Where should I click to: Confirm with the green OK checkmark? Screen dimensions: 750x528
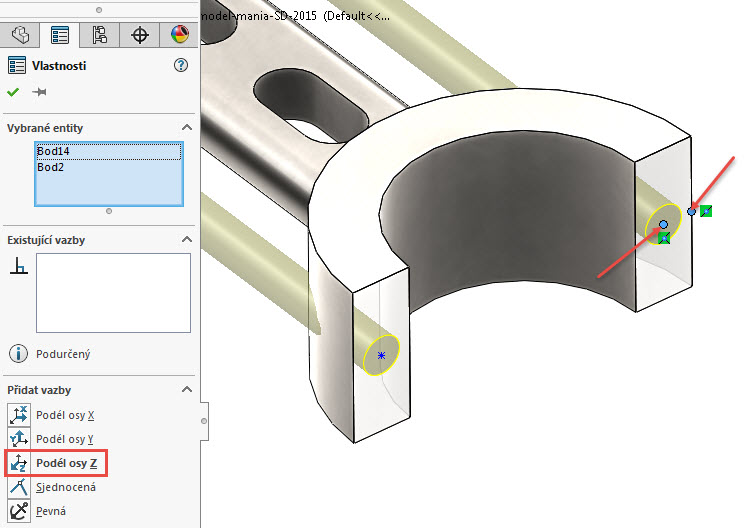click(13, 92)
